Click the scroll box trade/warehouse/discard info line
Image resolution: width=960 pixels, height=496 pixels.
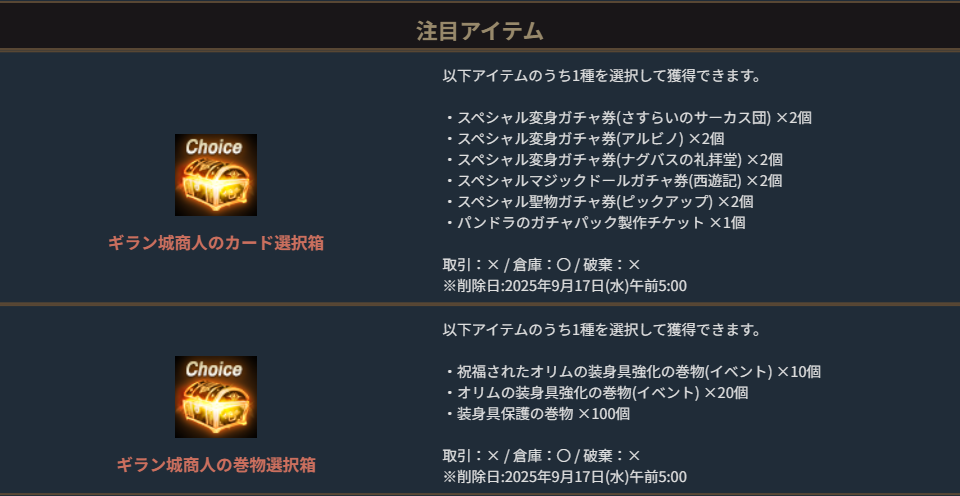[541, 456]
